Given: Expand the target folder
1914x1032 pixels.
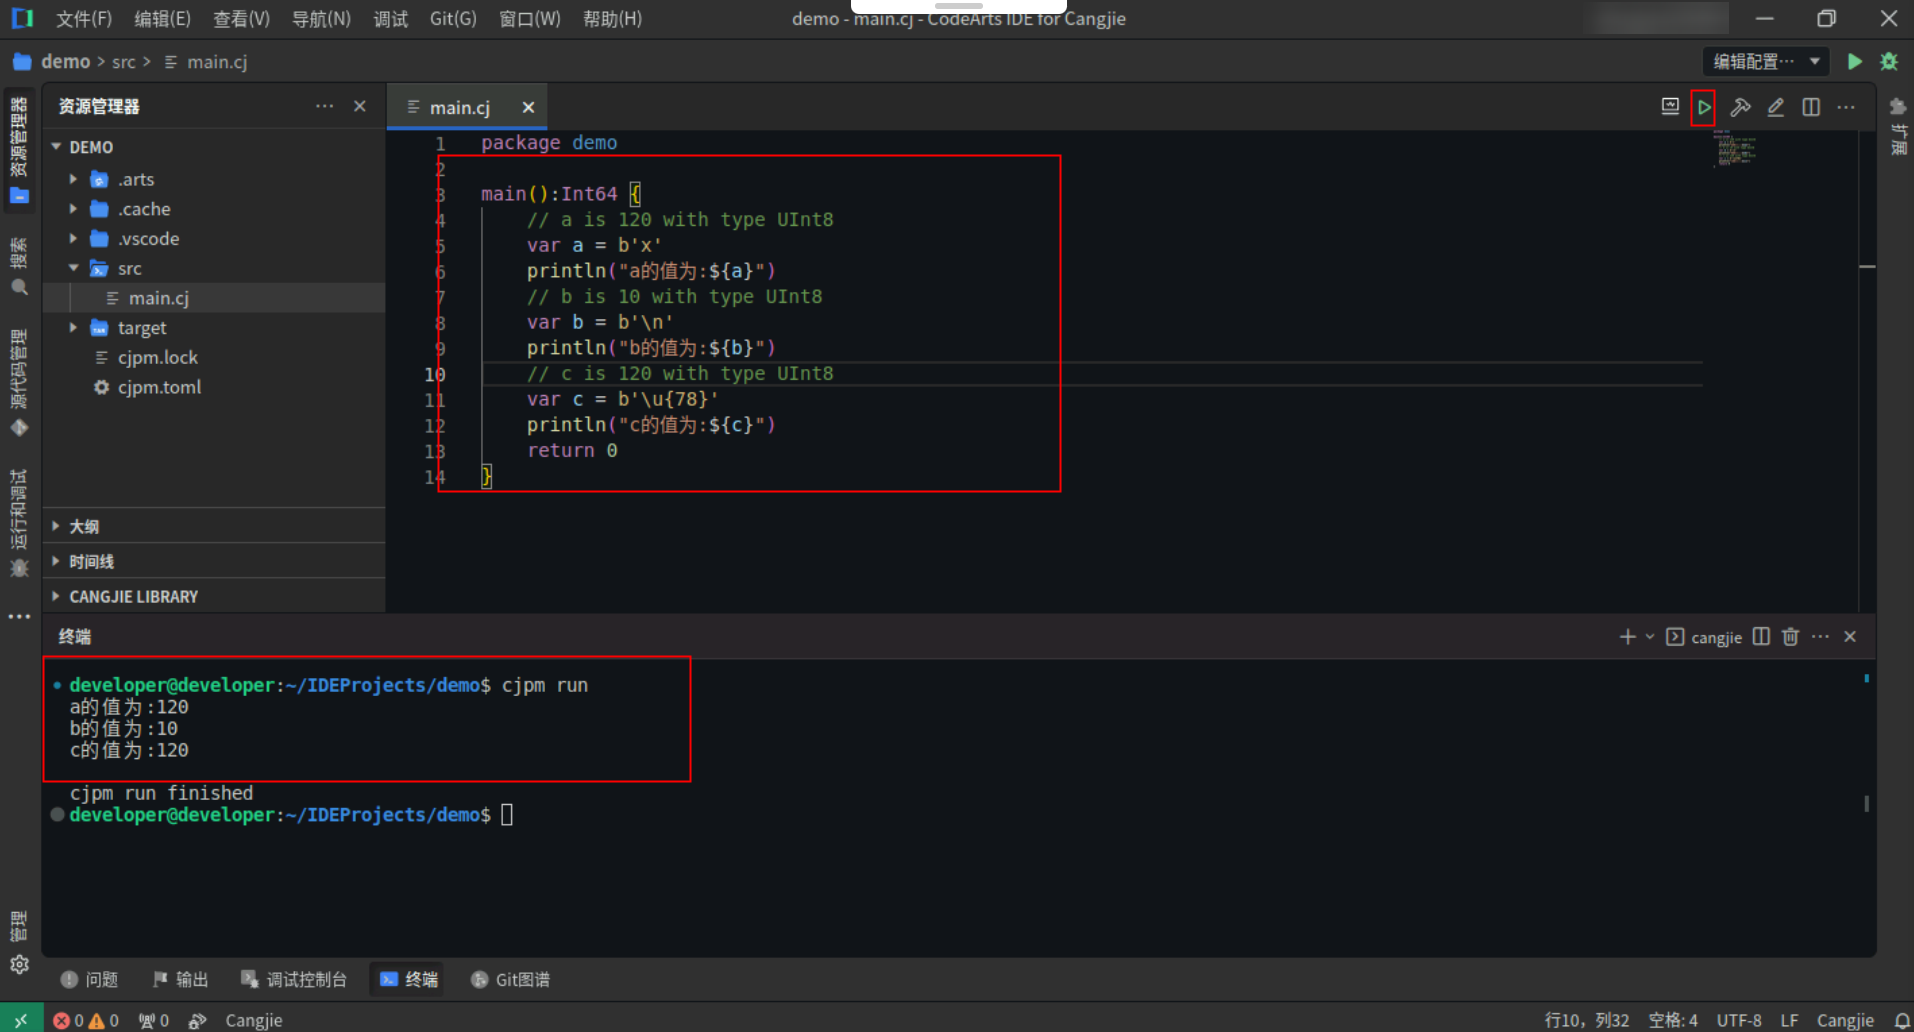Looking at the screenshot, I should [73, 327].
